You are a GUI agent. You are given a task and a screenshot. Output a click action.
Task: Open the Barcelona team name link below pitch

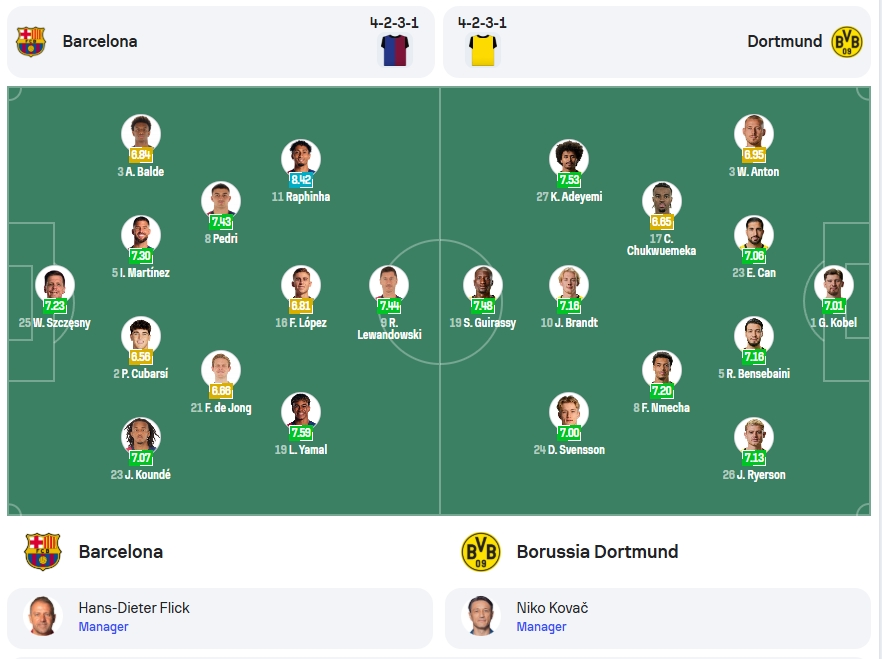(x=121, y=552)
